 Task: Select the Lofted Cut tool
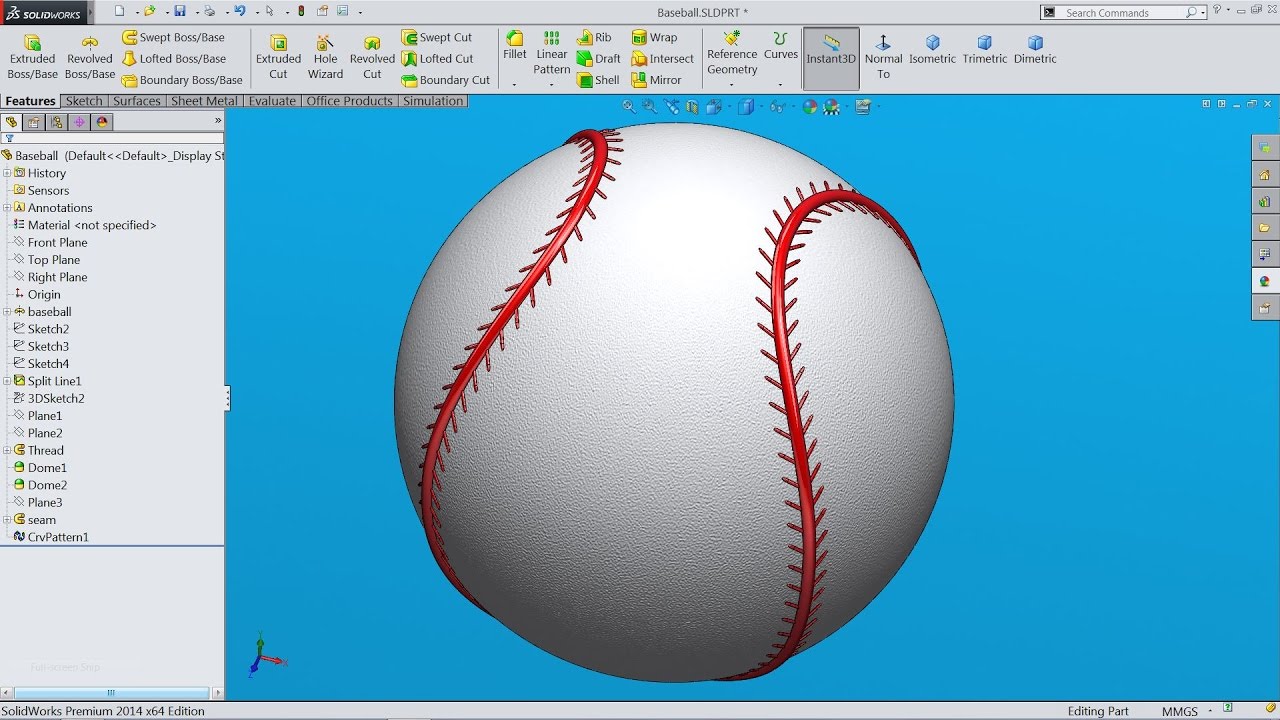tap(437, 59)
